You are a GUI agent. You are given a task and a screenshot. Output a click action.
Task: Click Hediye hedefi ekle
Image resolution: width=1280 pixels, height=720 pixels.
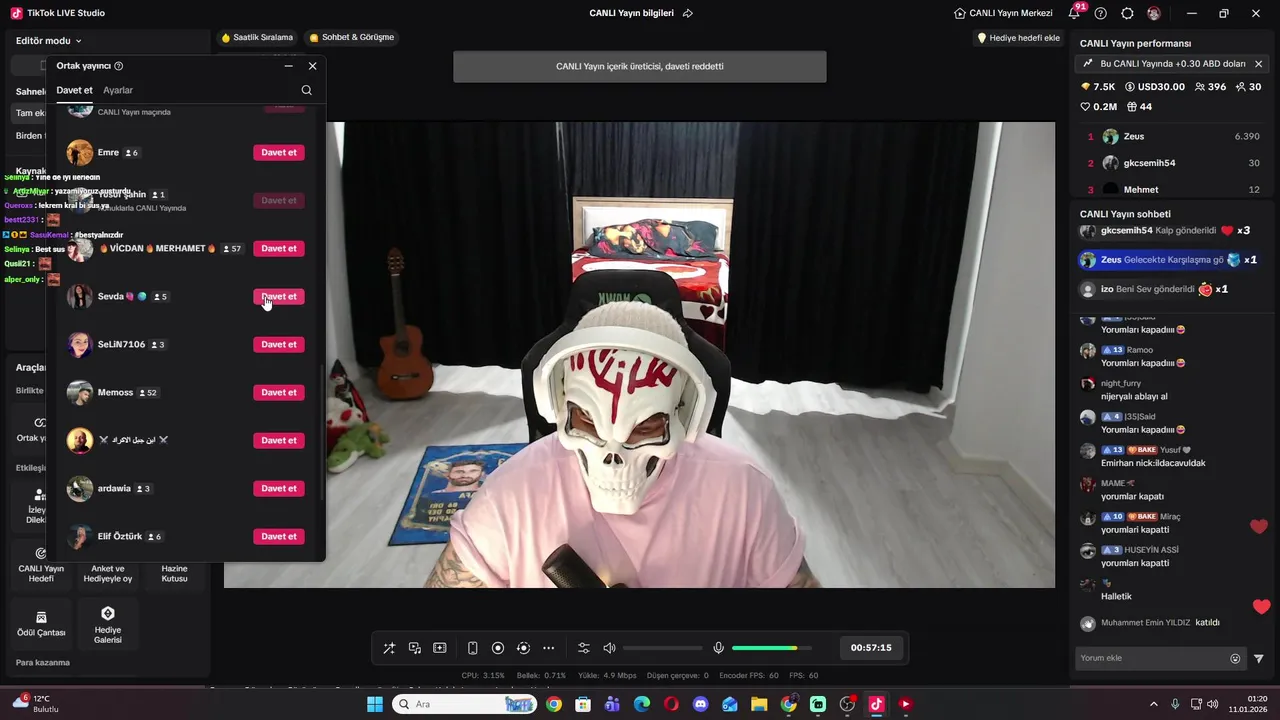tap(1018, 38)
